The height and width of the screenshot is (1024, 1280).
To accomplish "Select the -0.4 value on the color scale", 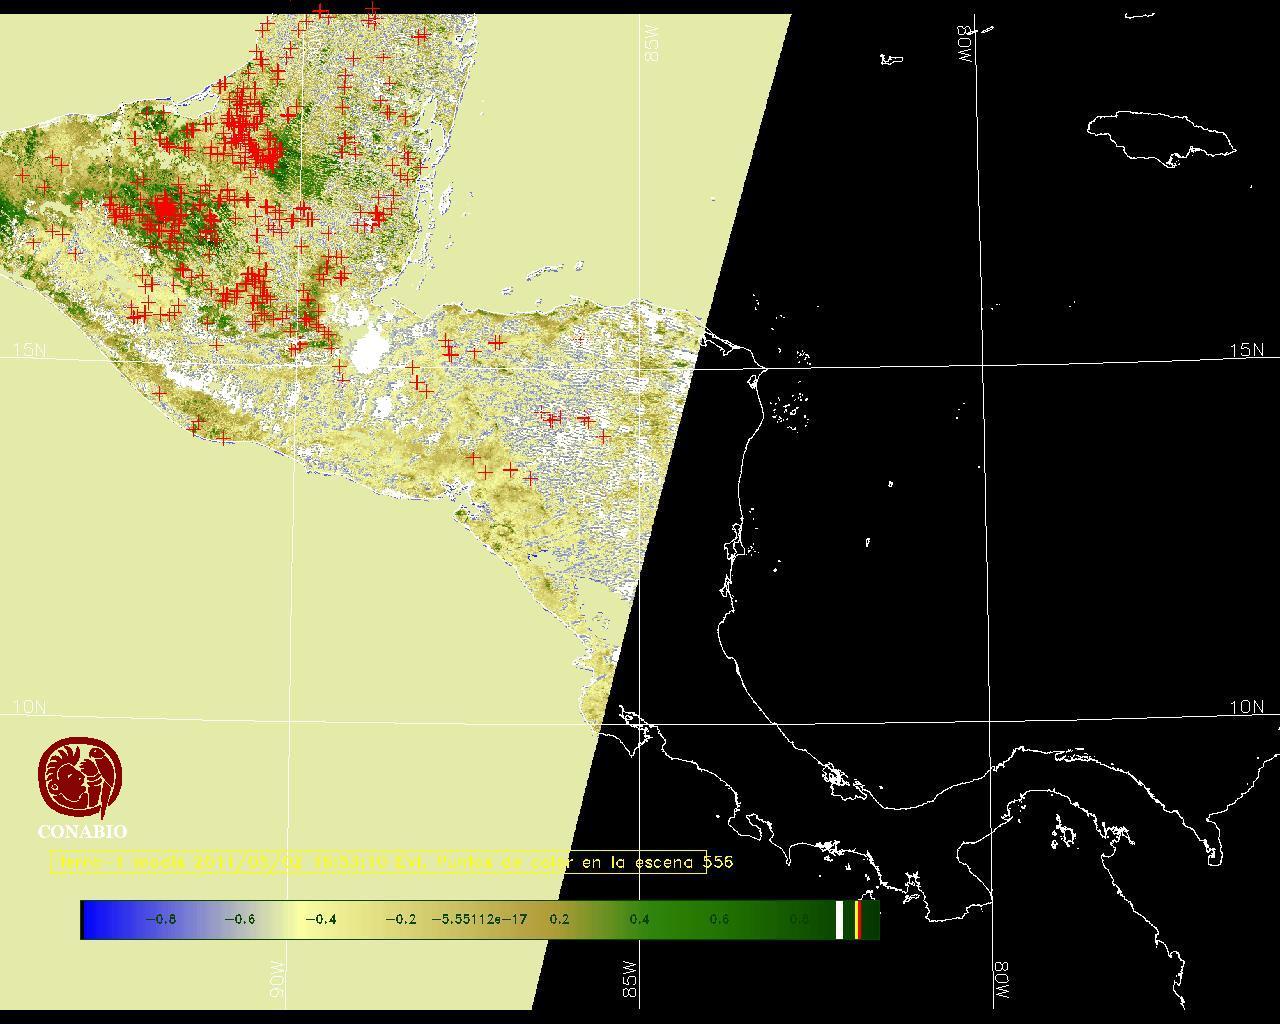I will click(x=320, y=919).
